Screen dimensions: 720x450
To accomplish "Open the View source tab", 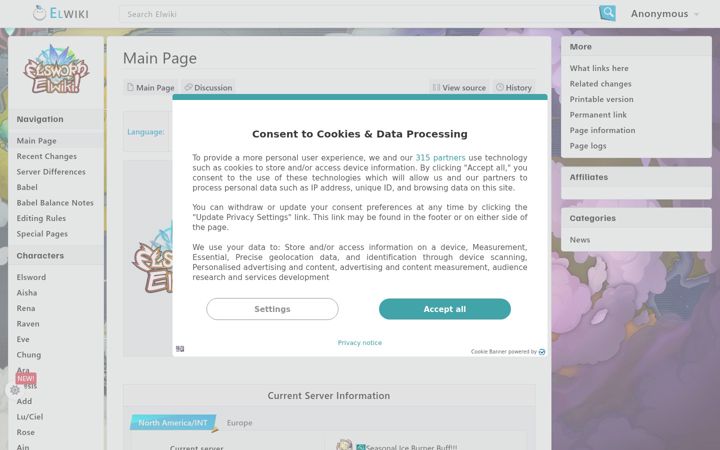I will tap(459, 87).
